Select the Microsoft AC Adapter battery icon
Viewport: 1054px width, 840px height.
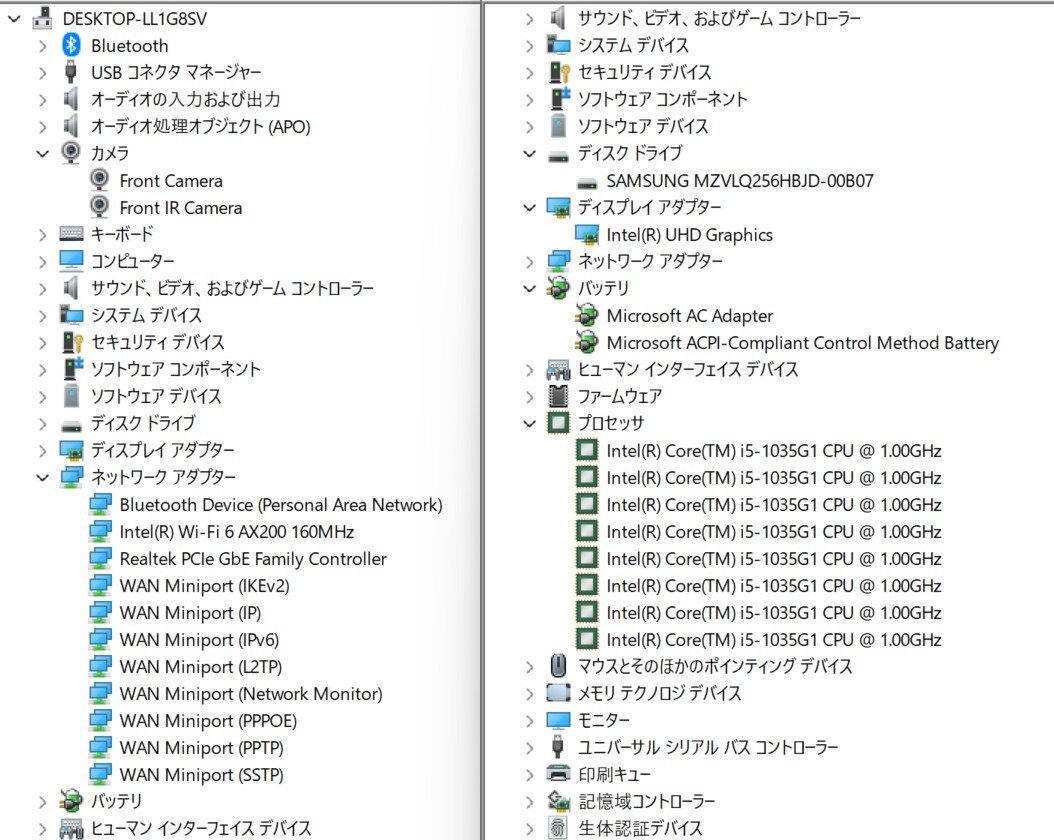(x=585, y=315)
